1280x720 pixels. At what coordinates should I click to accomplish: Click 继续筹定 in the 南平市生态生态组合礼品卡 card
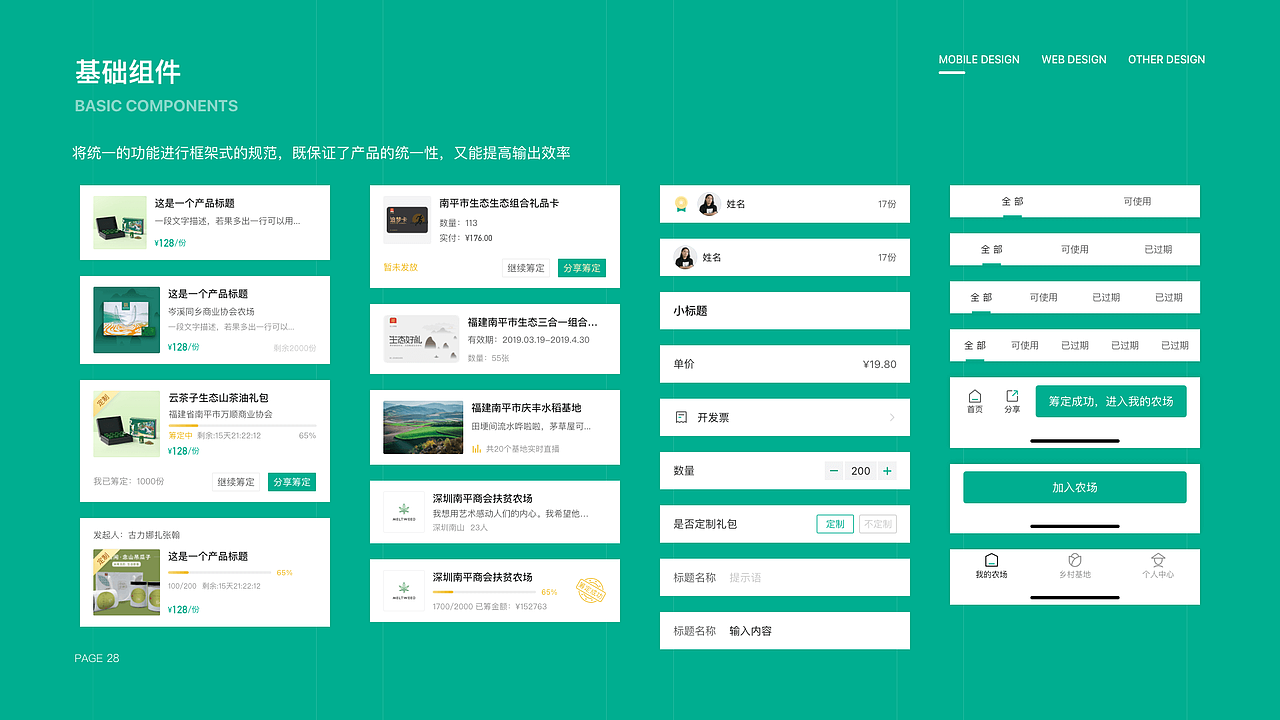526,268
